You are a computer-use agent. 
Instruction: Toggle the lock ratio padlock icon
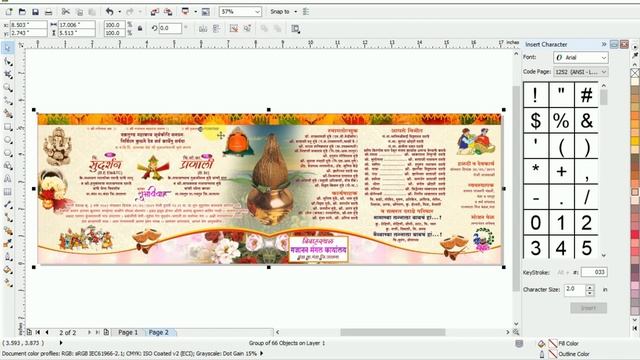tap(140, 29)
